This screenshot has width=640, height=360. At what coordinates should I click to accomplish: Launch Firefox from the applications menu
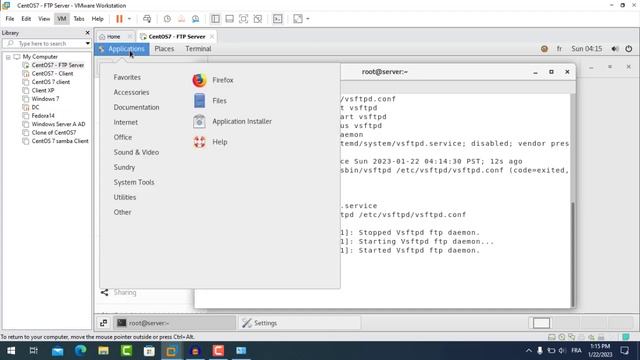(x=213, y=80)
